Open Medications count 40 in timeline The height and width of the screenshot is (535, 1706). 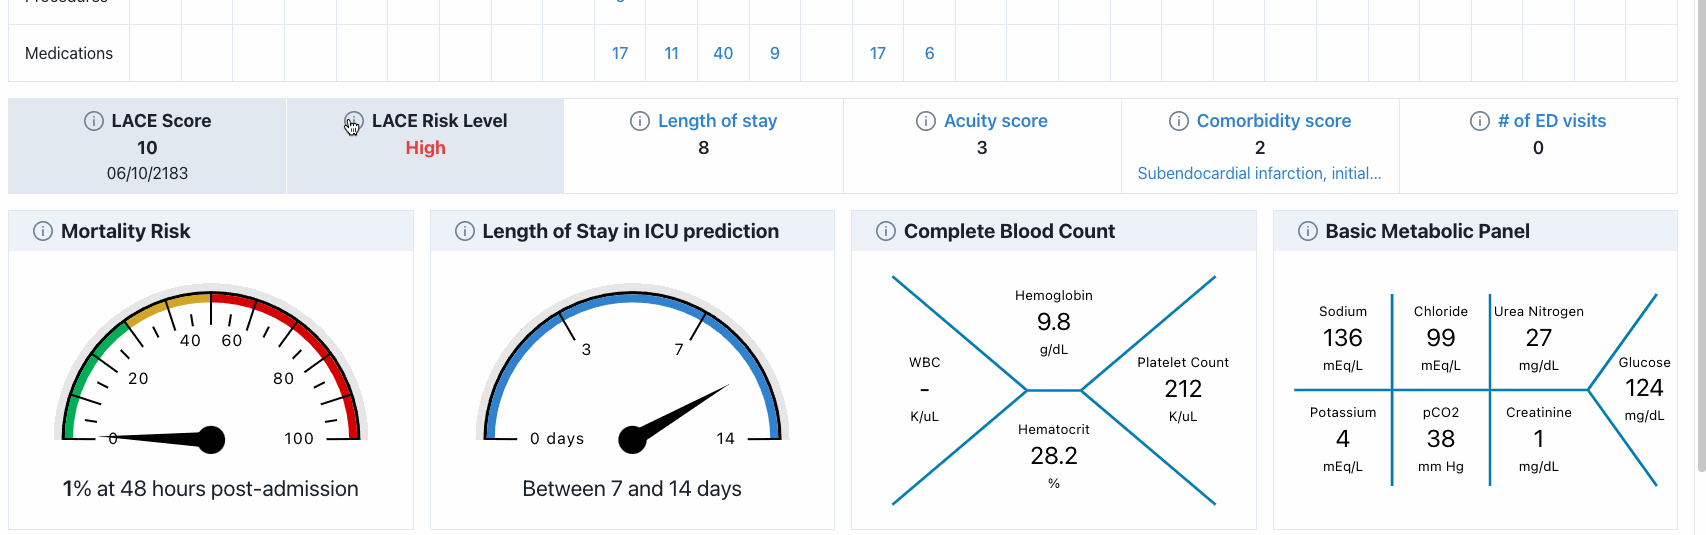tap(723, 53)
